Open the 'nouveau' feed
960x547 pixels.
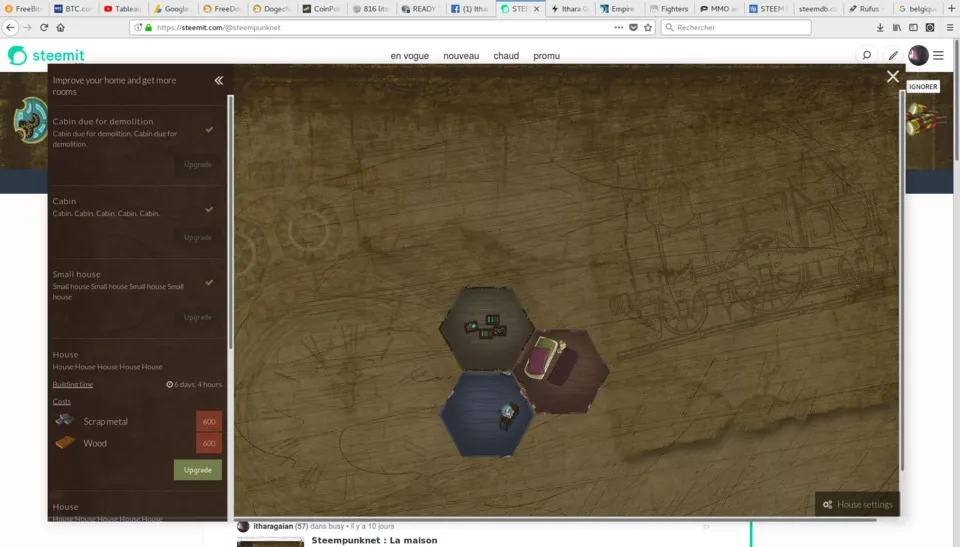point(461,56)
